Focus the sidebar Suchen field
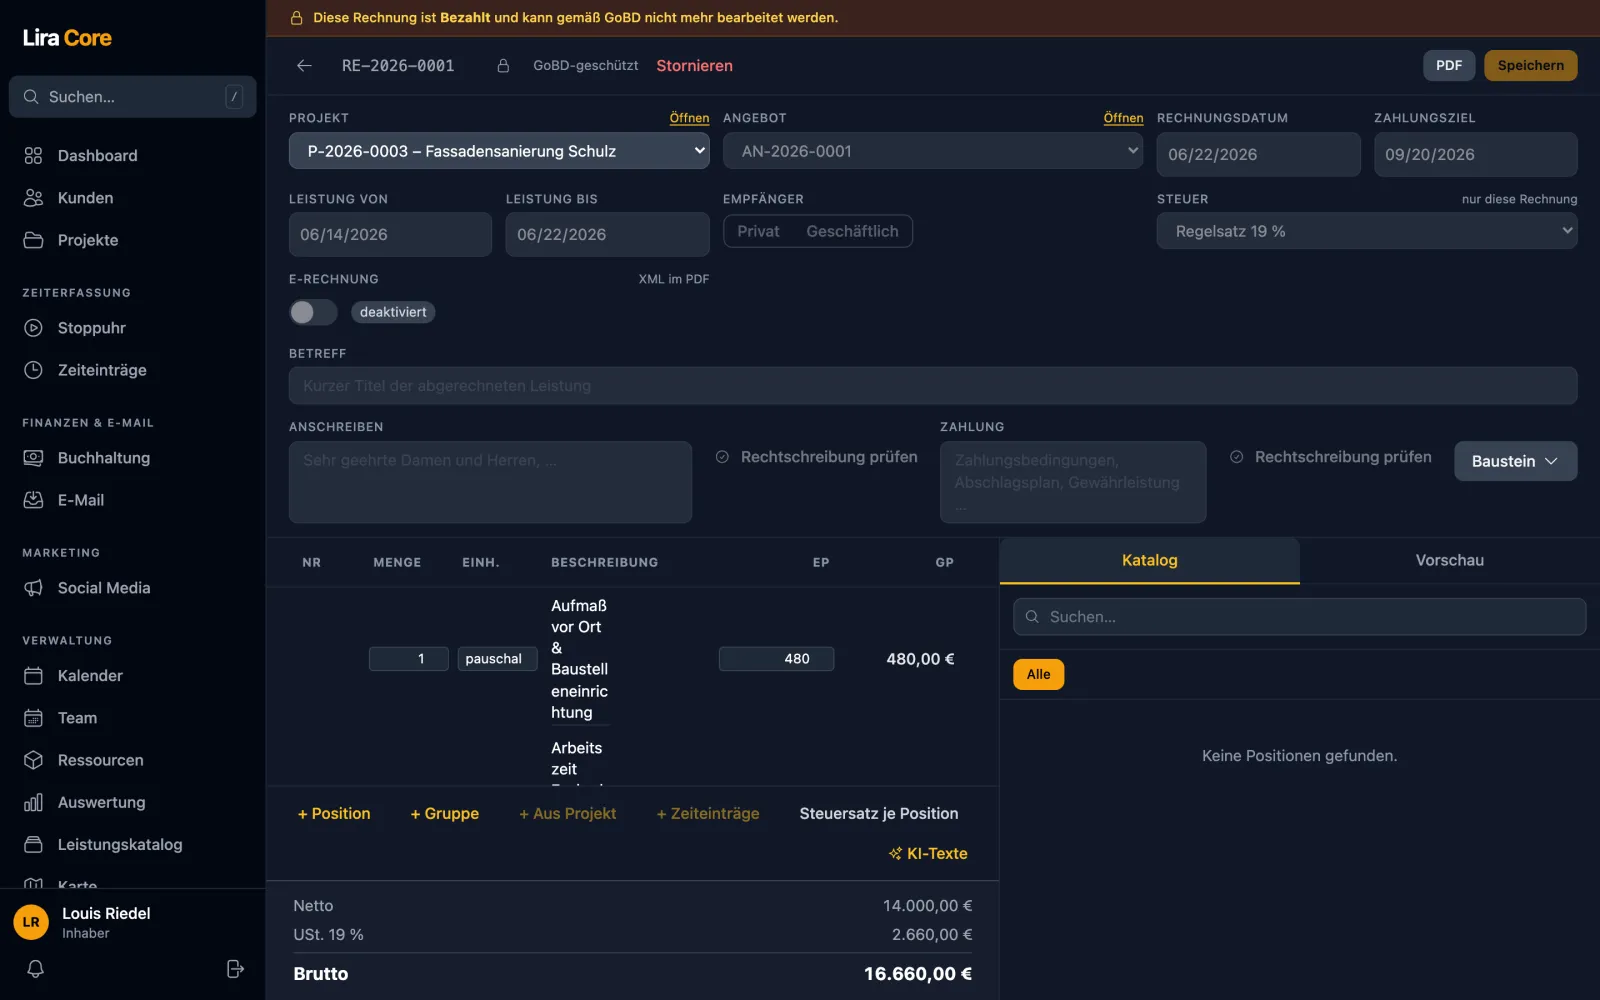 [132, 97]
